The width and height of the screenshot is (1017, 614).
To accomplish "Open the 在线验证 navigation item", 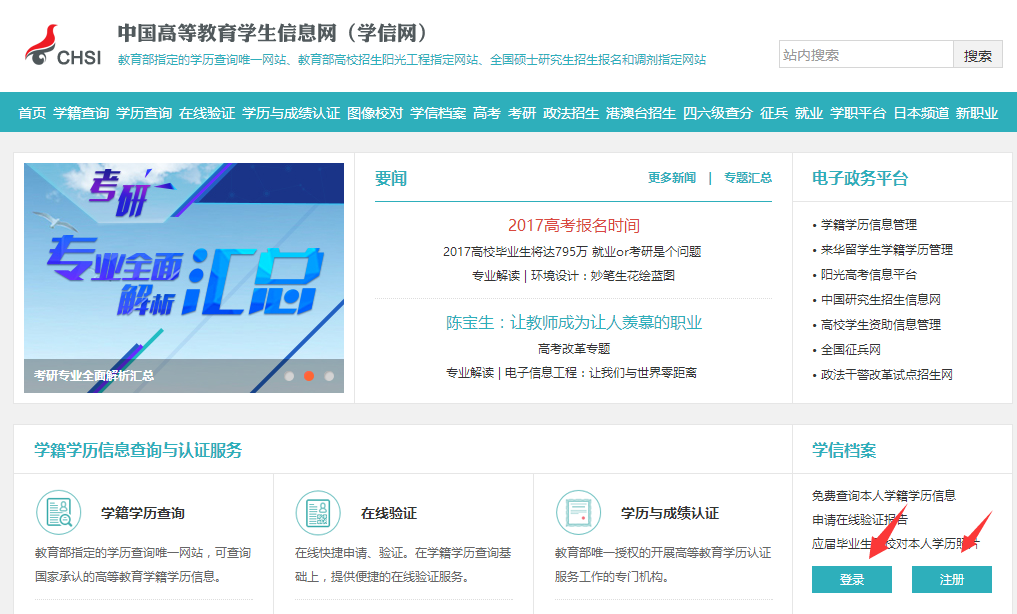I will [207, 113].
